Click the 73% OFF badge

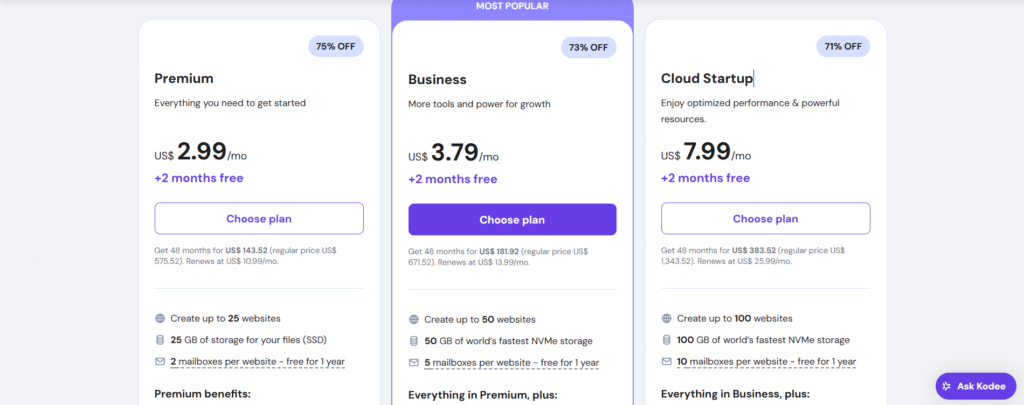588,48
